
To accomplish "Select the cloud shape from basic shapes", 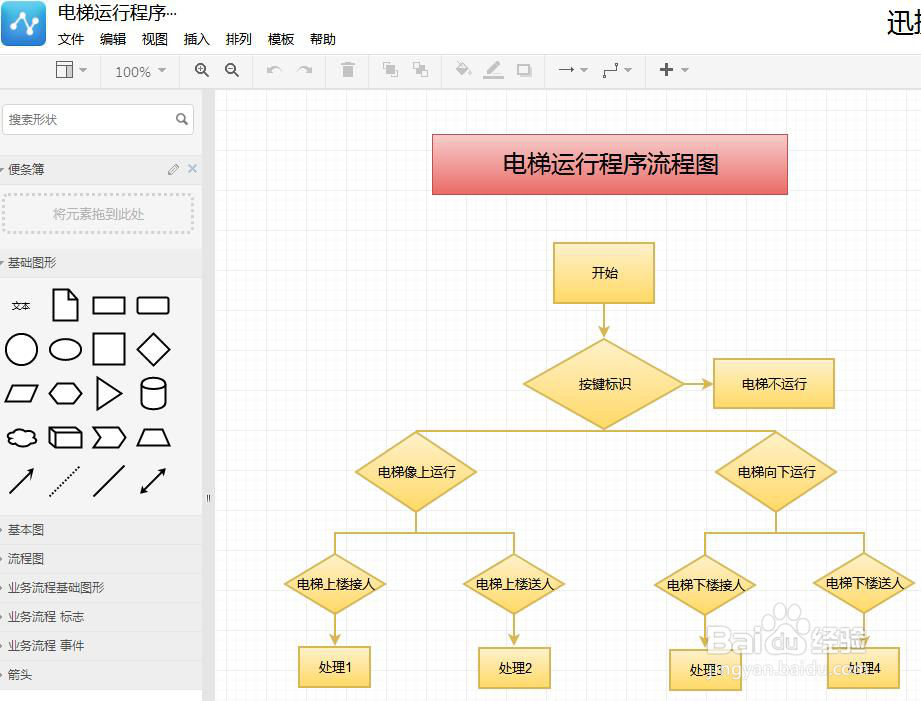I will click(x=21, y=437).
